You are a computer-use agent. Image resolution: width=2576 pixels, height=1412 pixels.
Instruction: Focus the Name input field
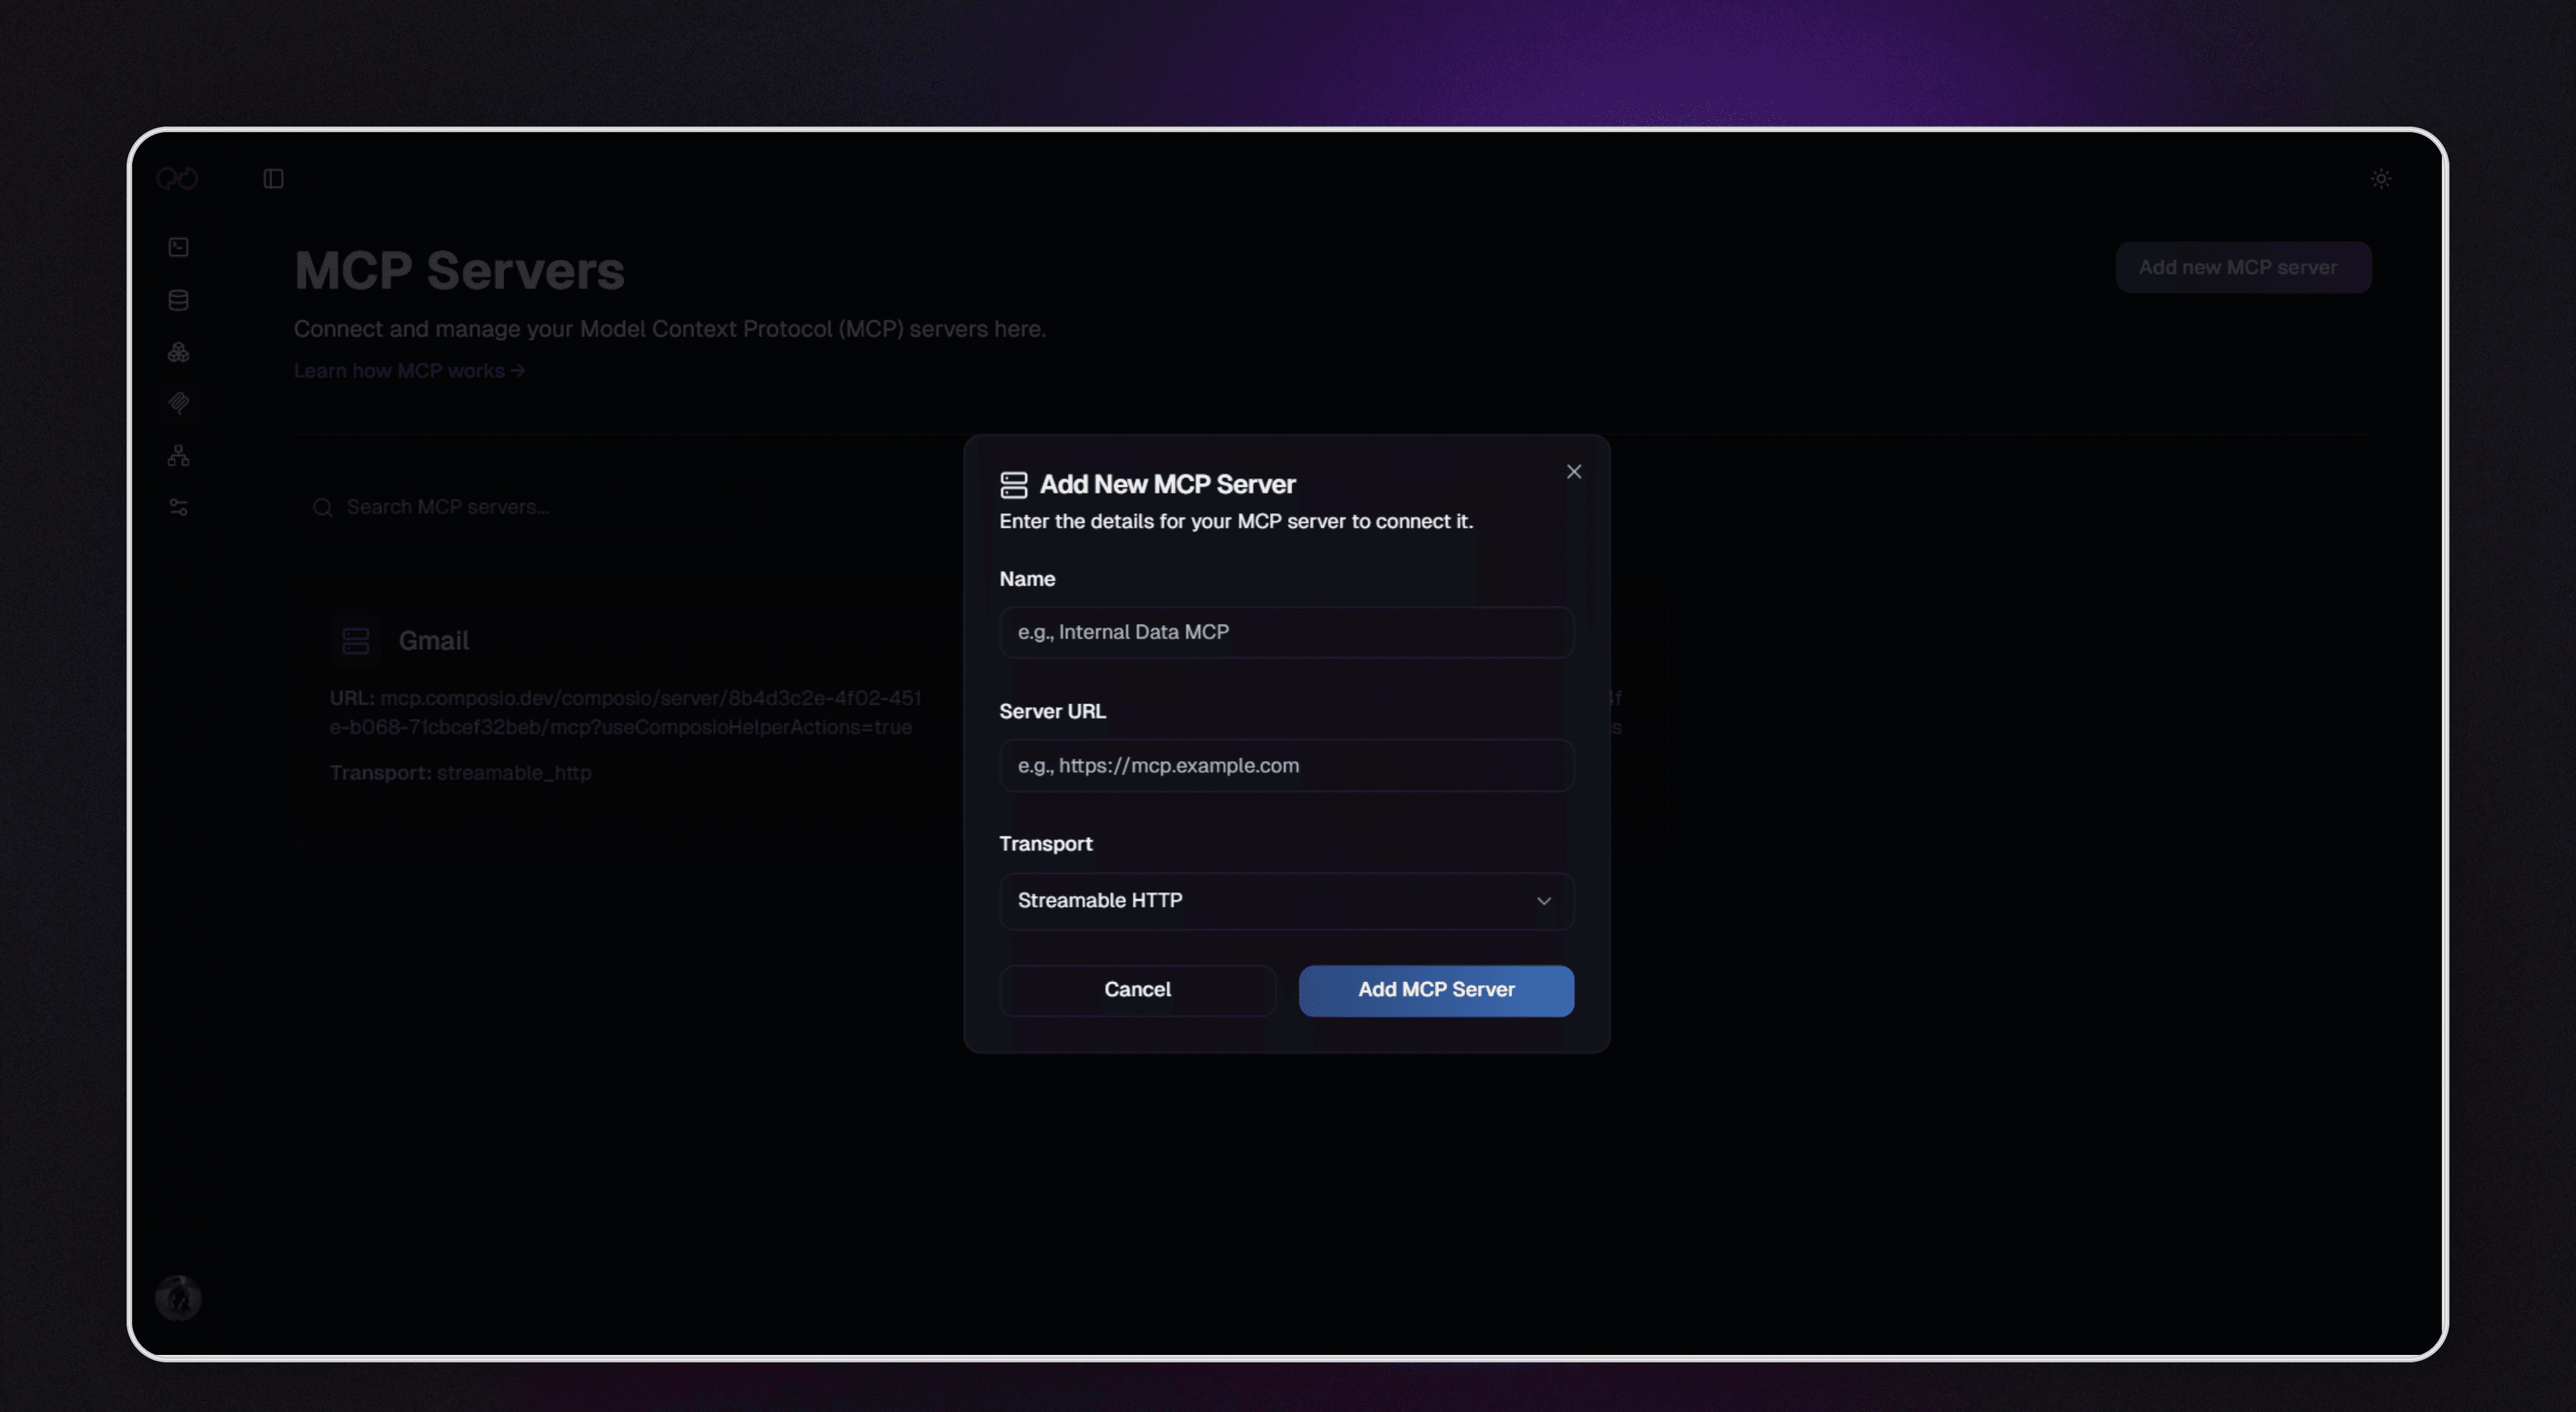click(1286, 632)
